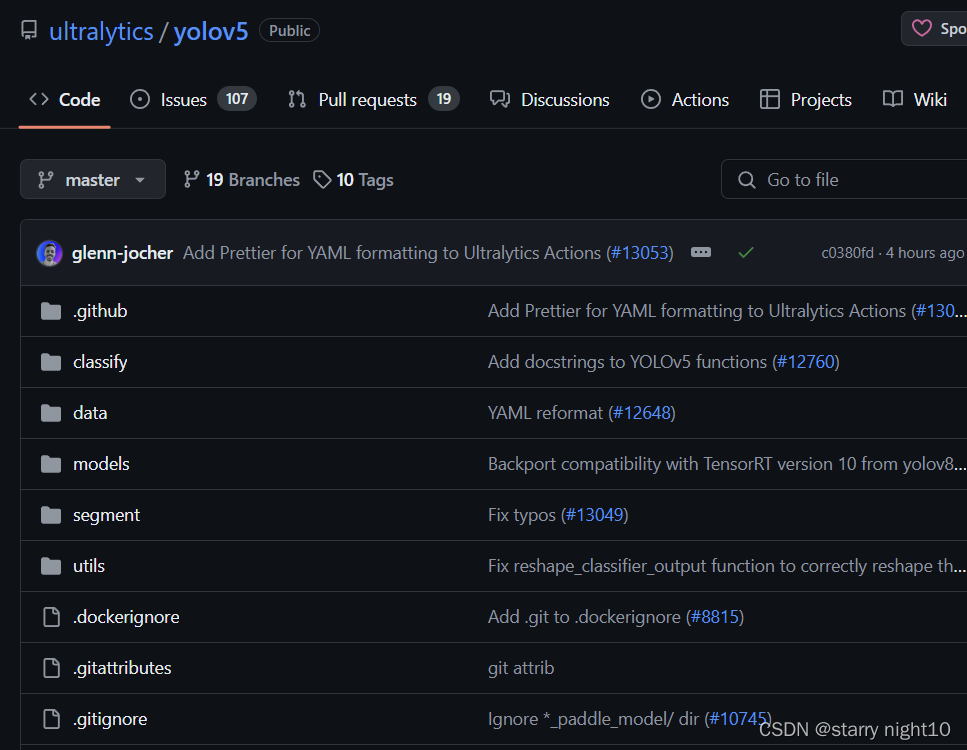This screenshot has width=967, height=750.
Task: Click the file icon of .gitignore
Action: click(x=51, y=719)
